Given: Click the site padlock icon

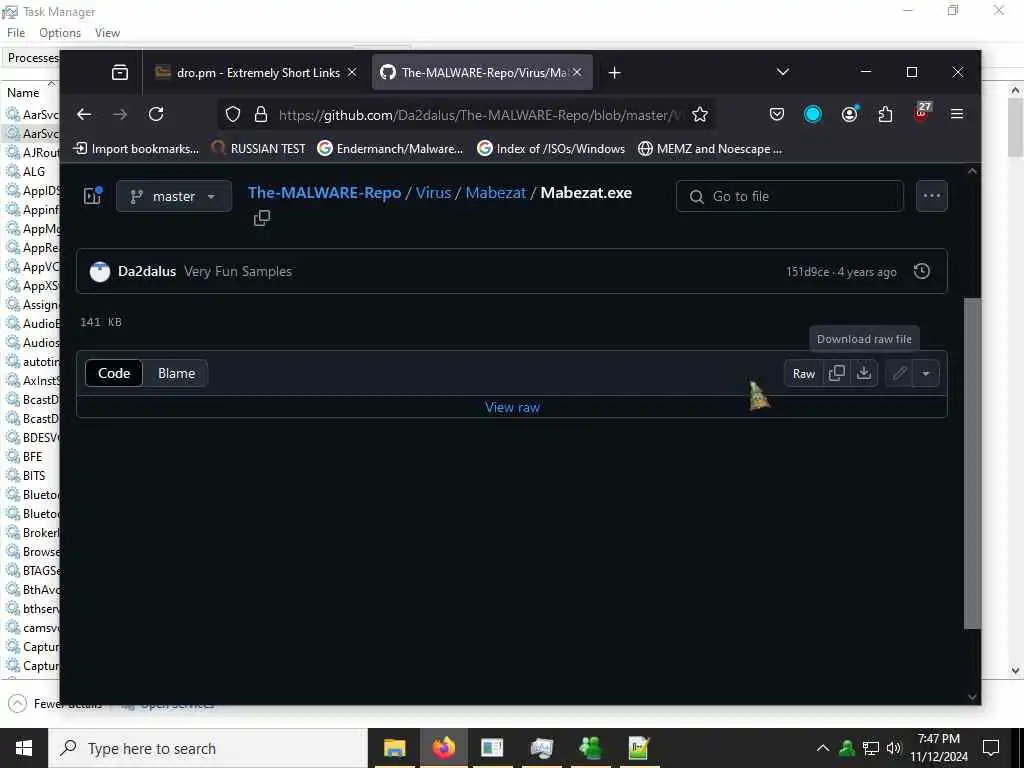Looking at the screenshot, I should [261, 115].
